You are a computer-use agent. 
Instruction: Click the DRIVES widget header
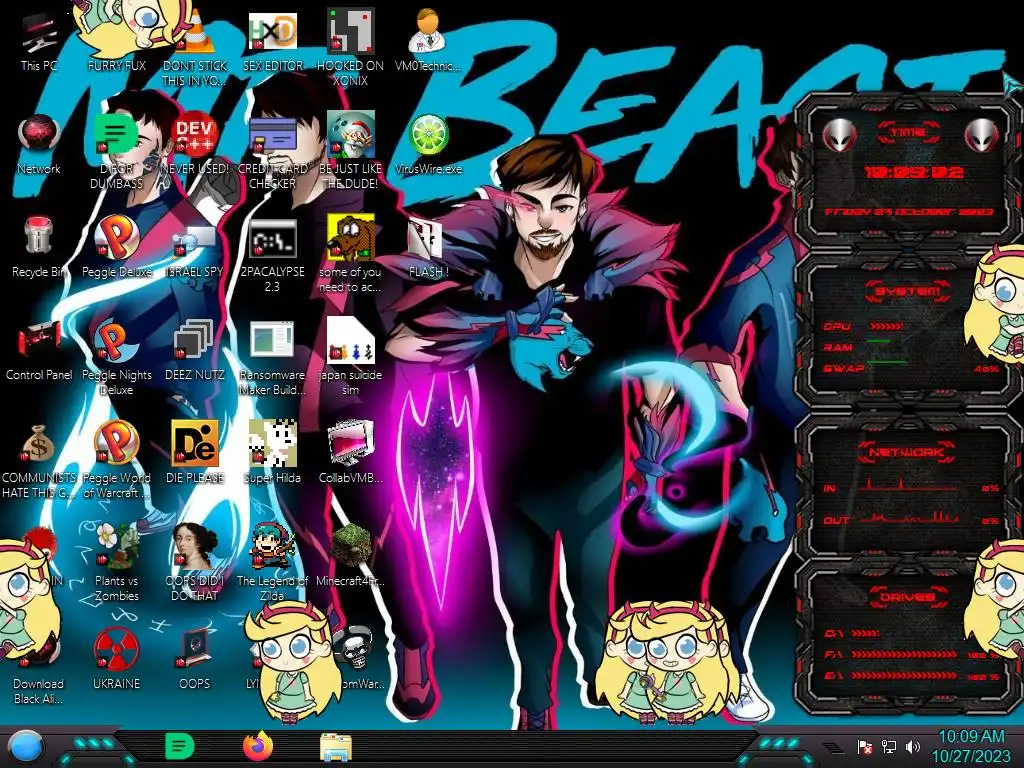tap(908, 597)
